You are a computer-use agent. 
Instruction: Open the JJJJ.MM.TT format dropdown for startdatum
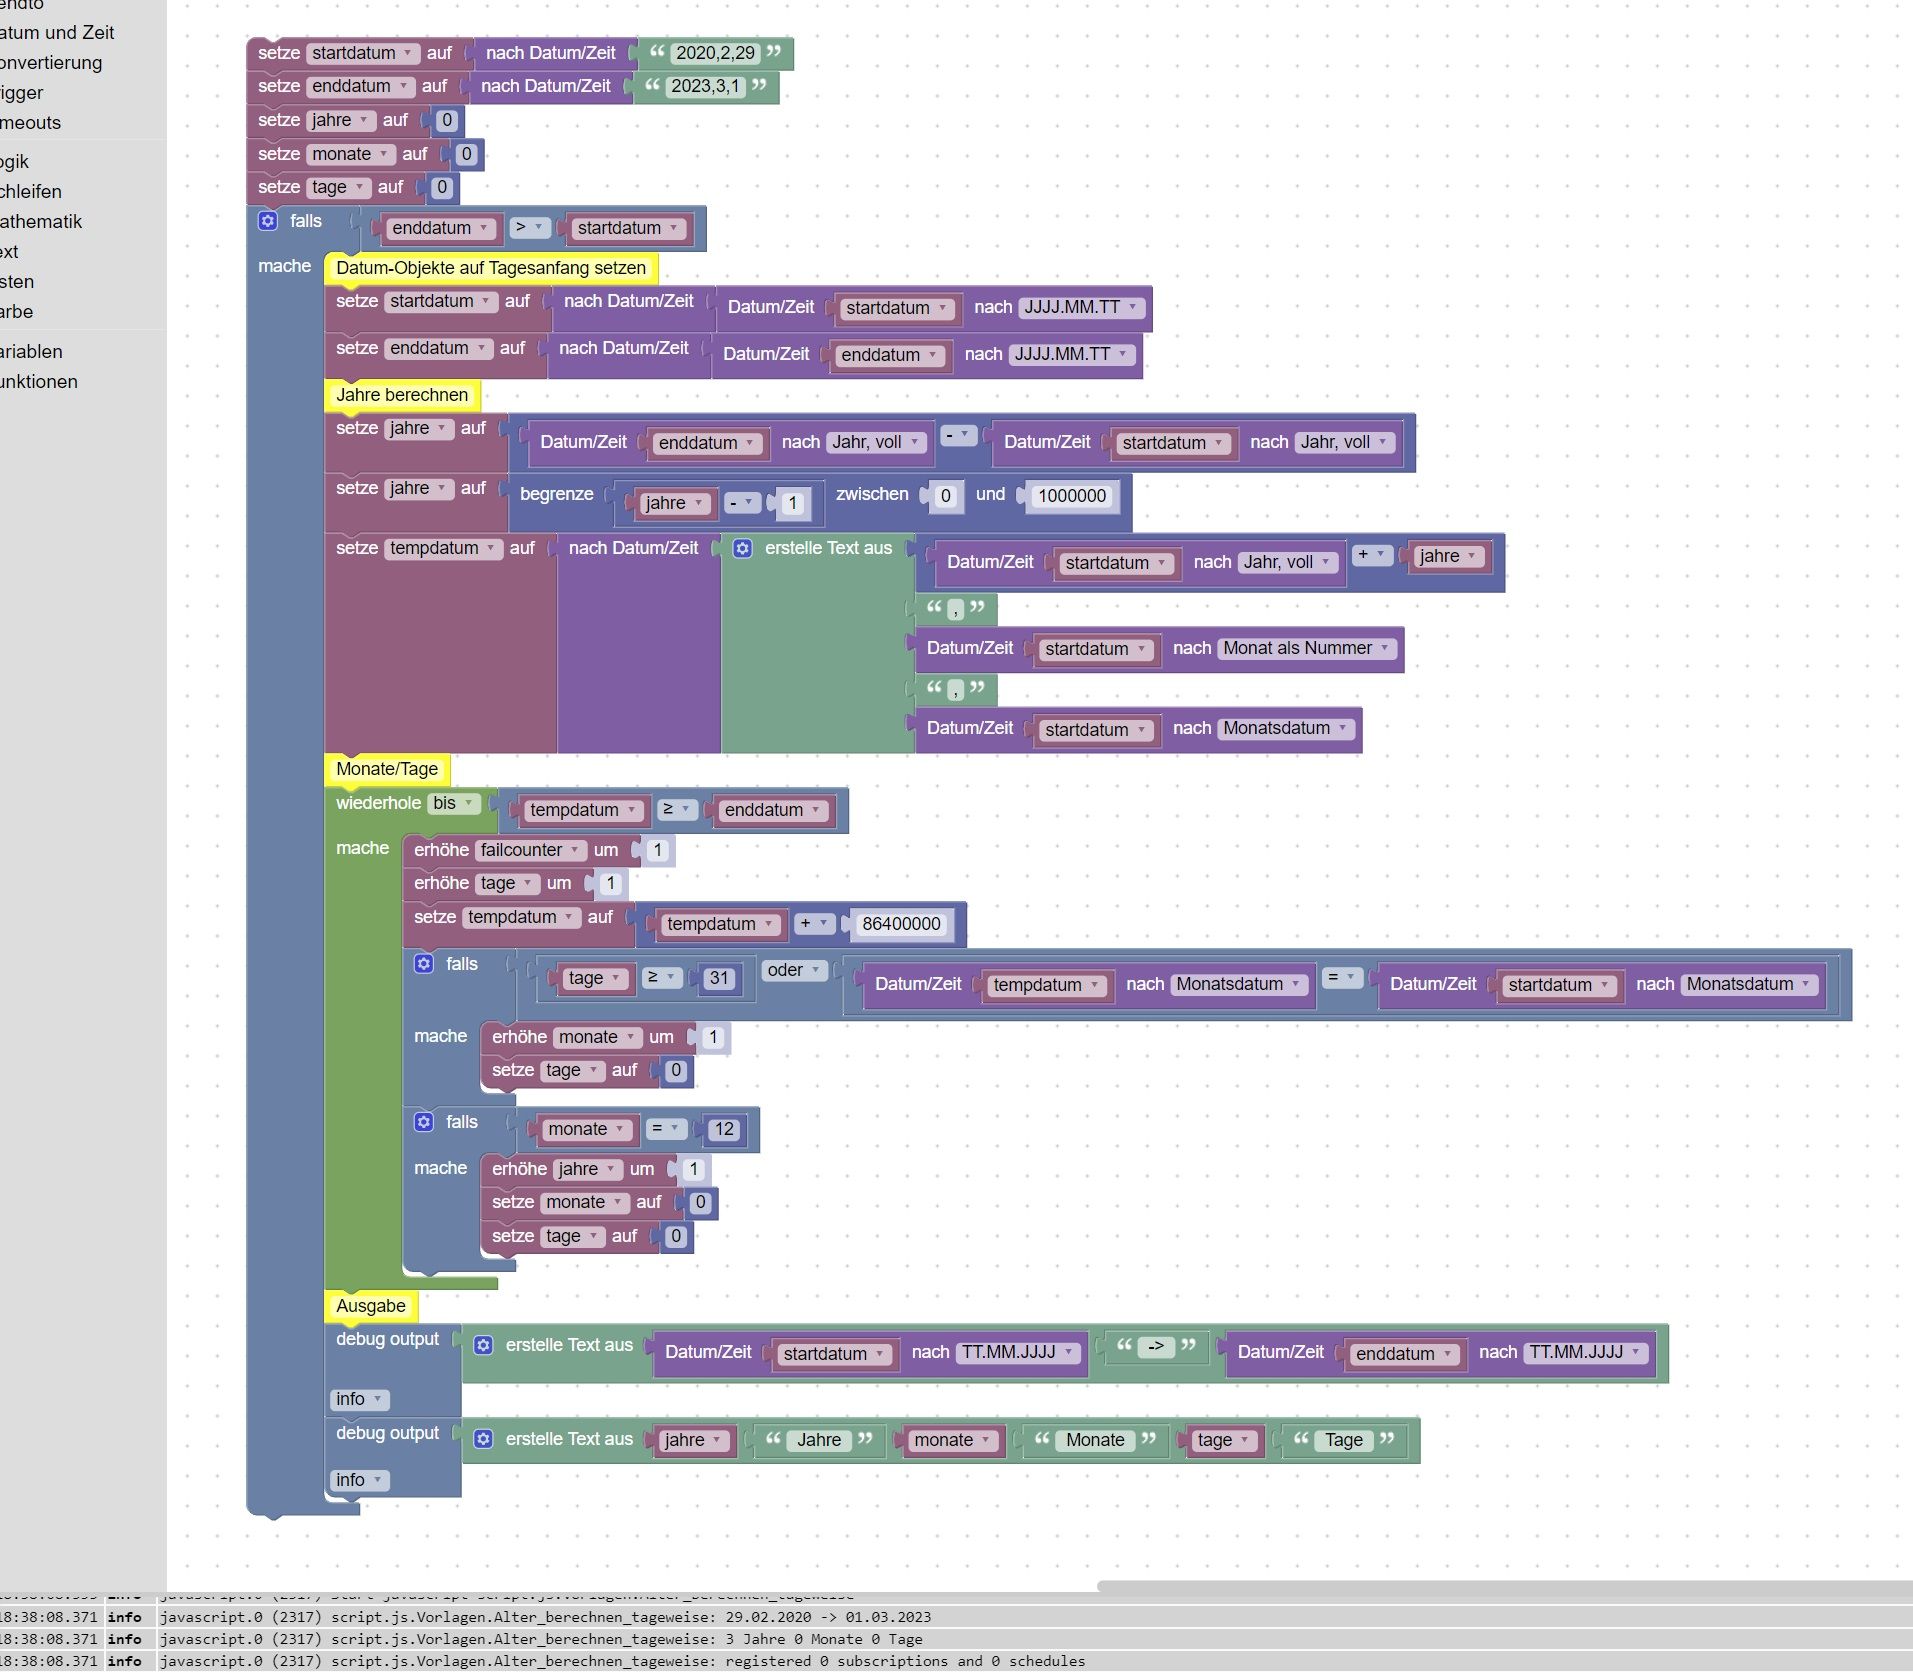pyautogui.click(x=1081, y=307)
